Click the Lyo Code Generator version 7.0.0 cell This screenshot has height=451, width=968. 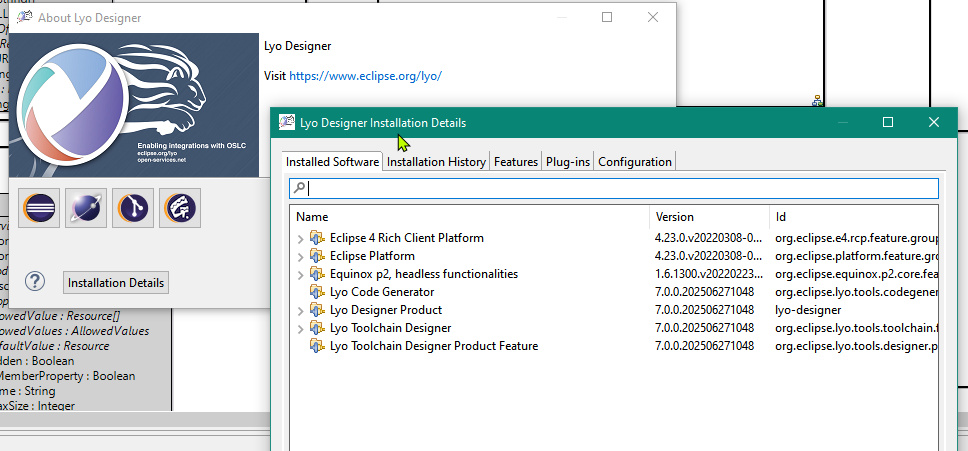(704, 292)
